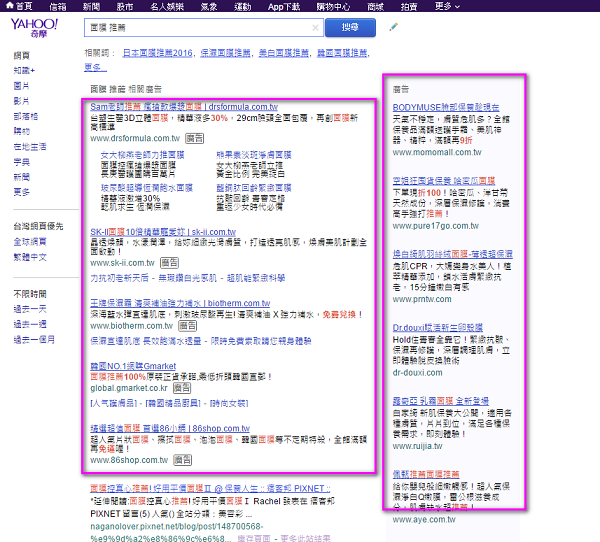Click the home icon beside 首頁

[10, 6]
